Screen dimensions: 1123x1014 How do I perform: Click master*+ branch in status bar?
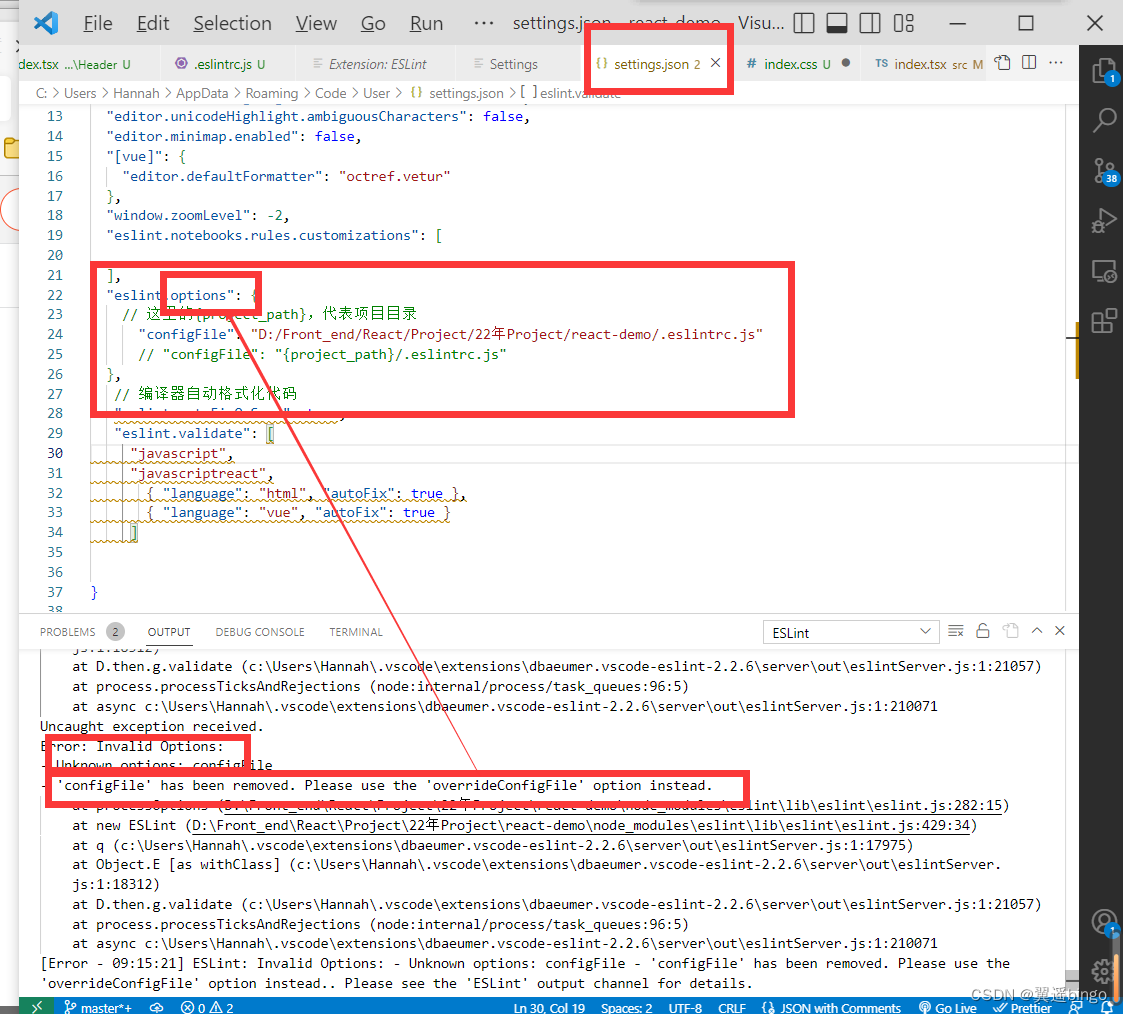[x=98, y=1007]
